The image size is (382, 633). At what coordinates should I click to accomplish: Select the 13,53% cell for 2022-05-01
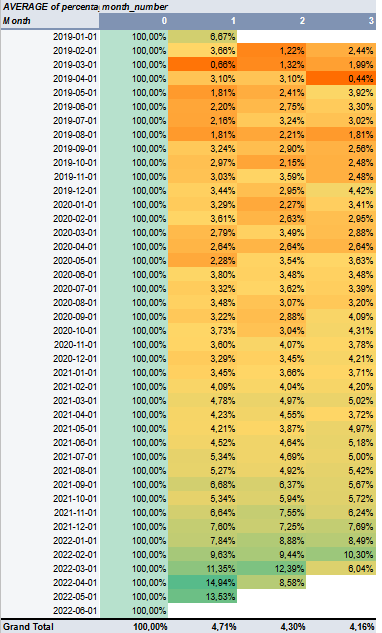(x=203, y=596)
